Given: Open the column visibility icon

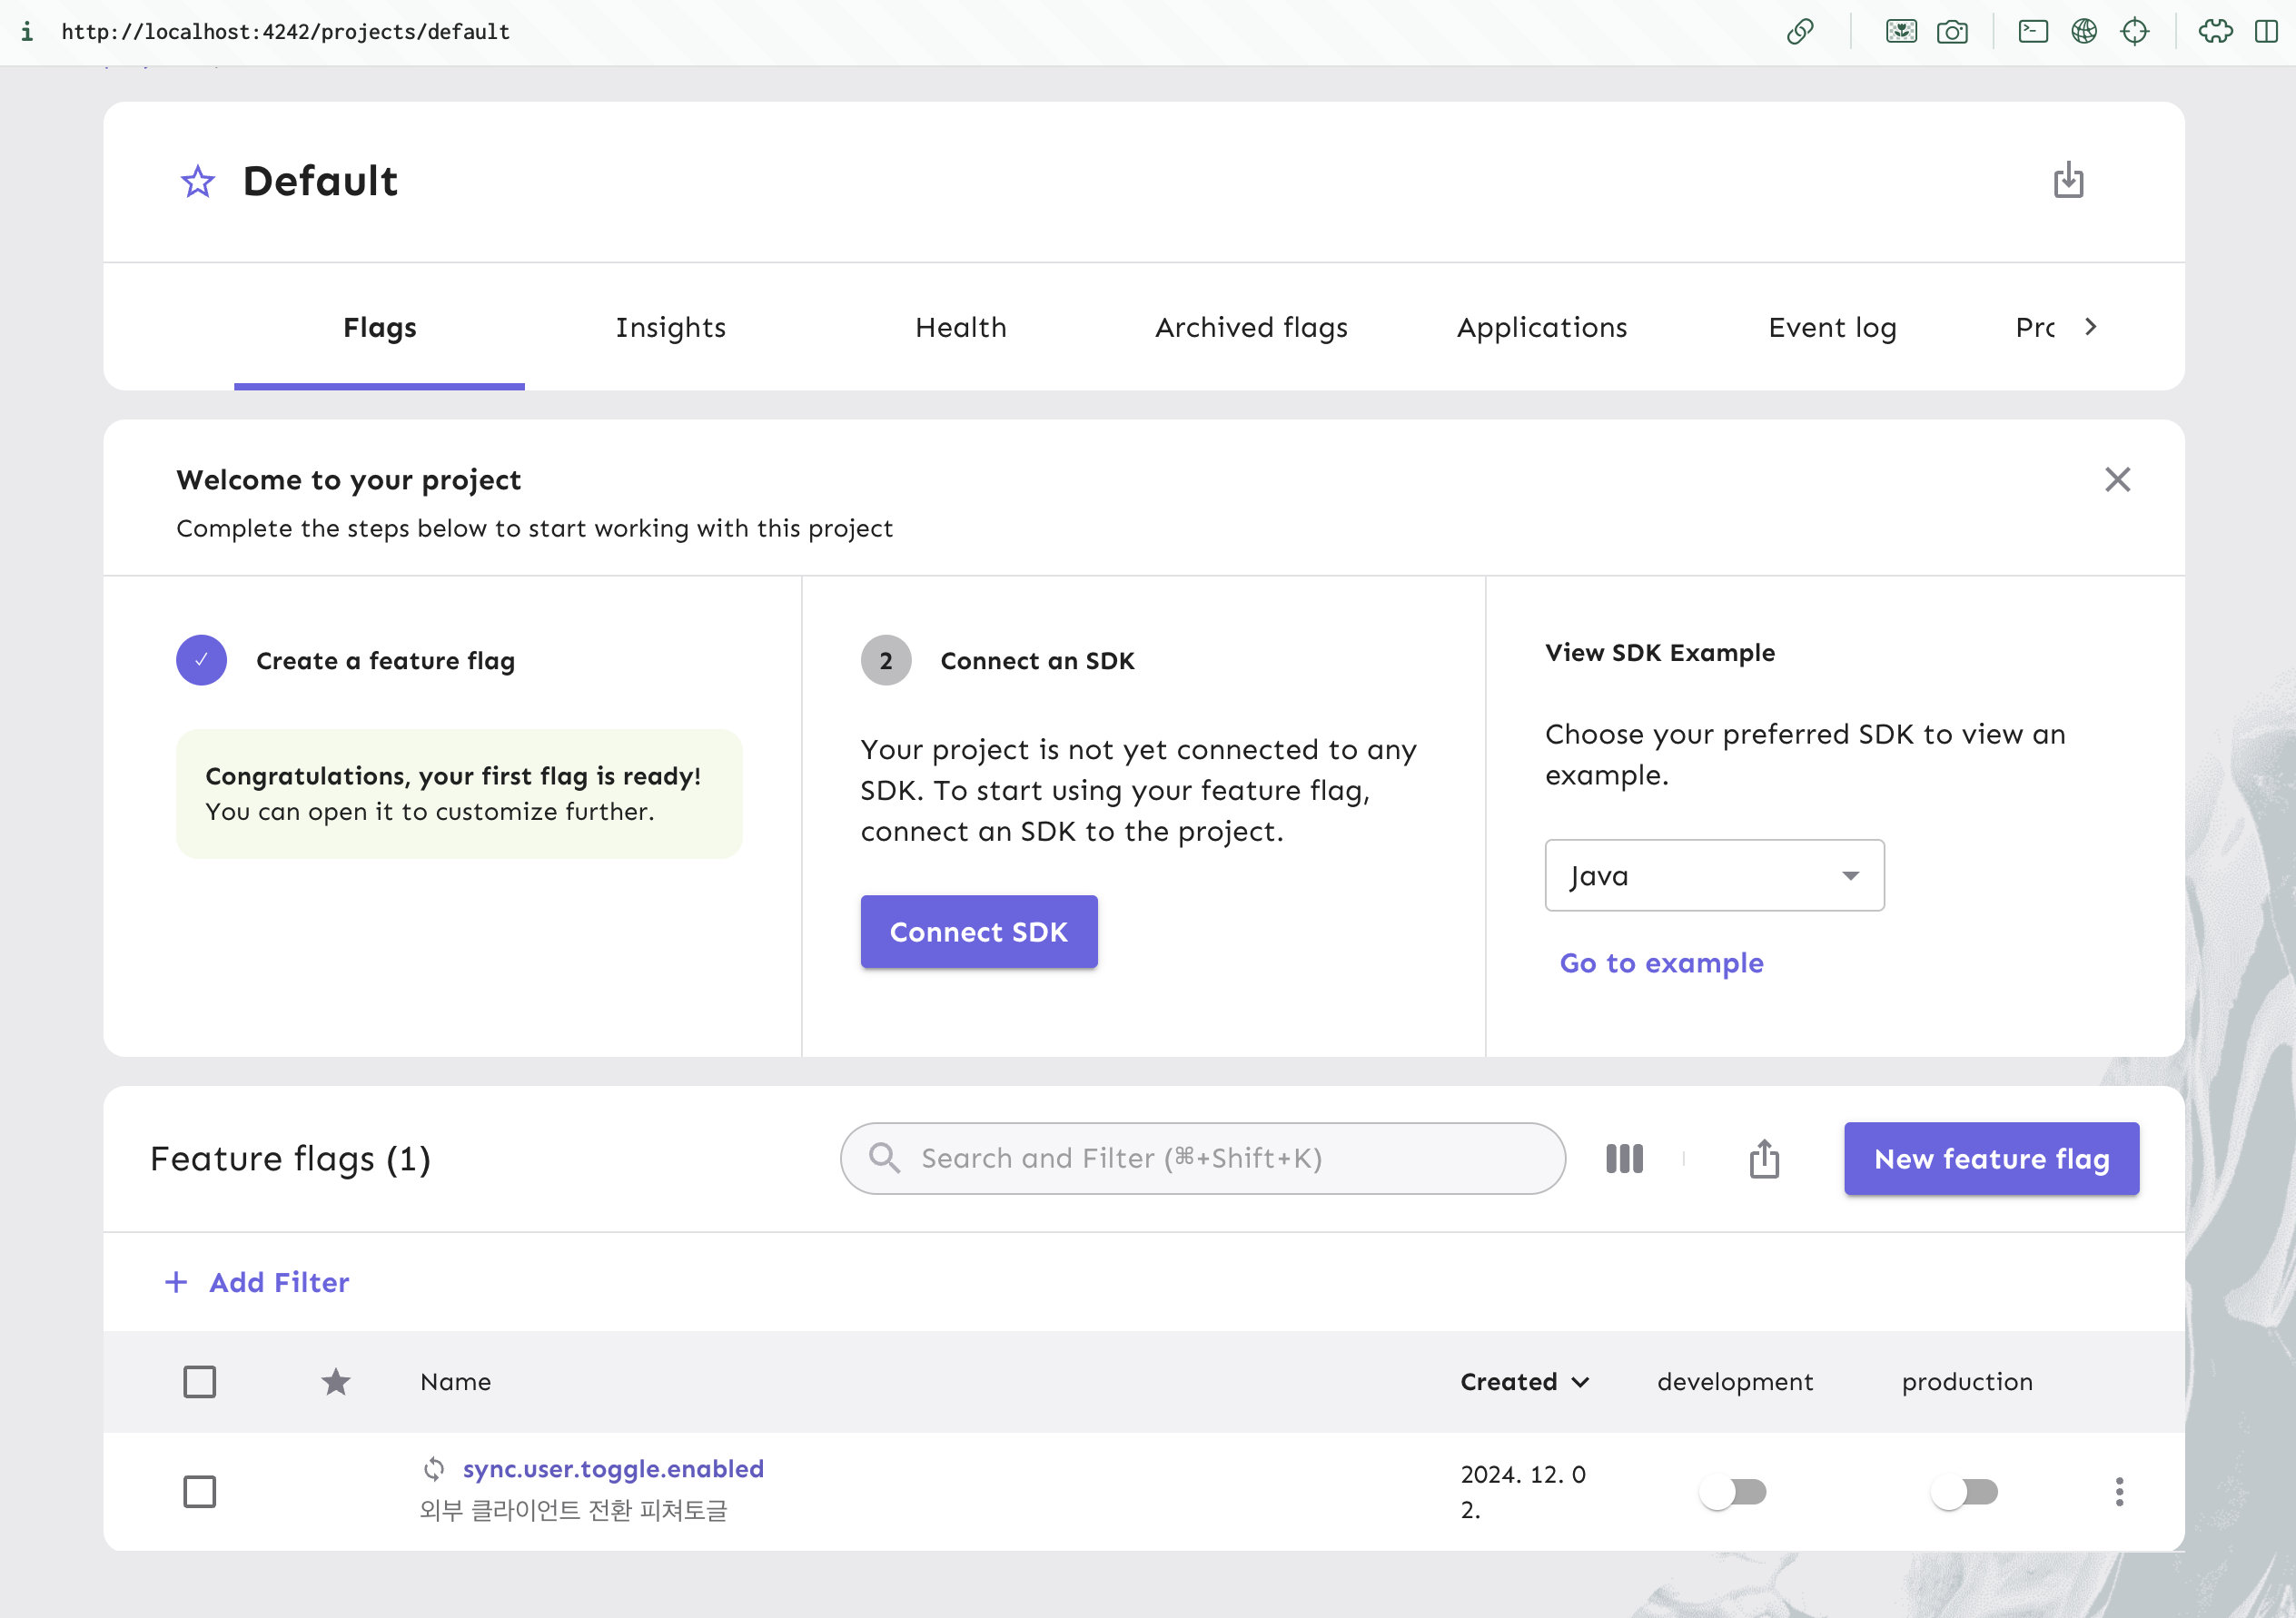Looking at the screenshot, I should tap(1624, 1158).
